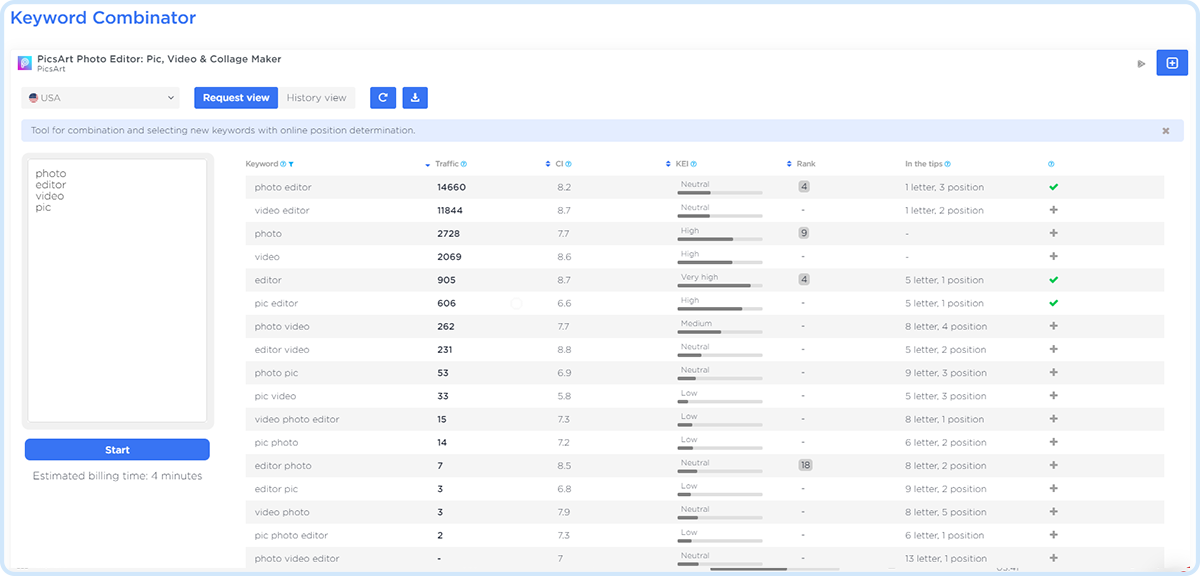Toggle the checkmark for pic editor

coord(1053,303)
